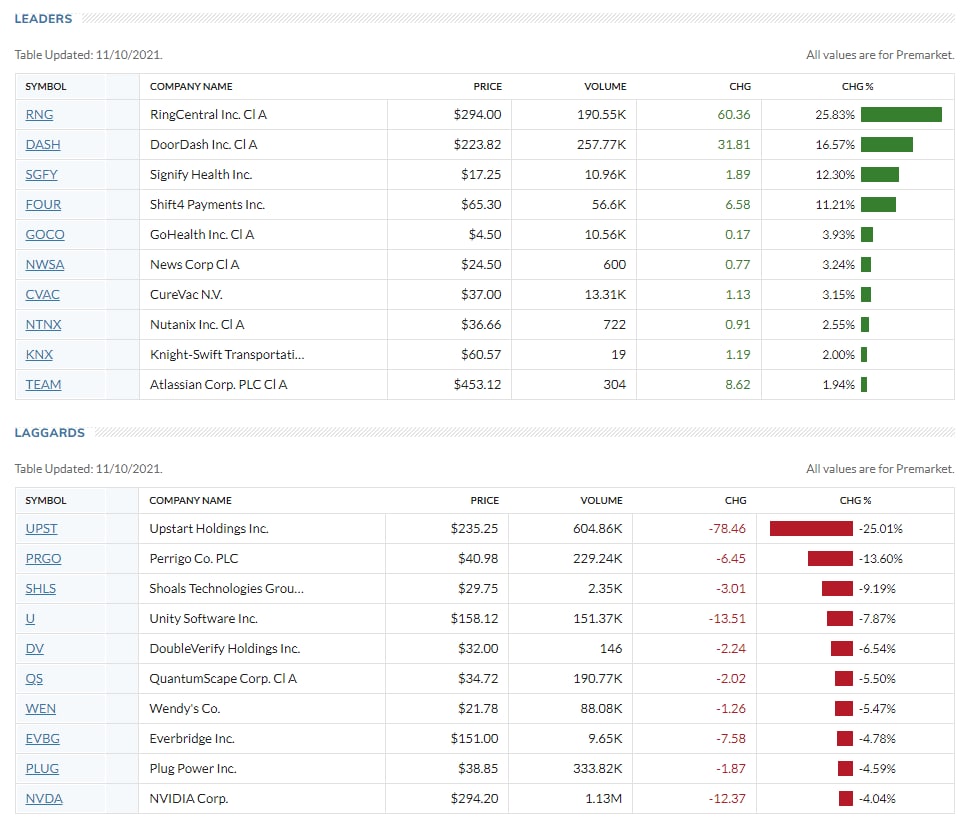The width and height of the screenshot is (962, 819).
Task: Select the Unity Software Inc. name
Action: click(203, 619)
